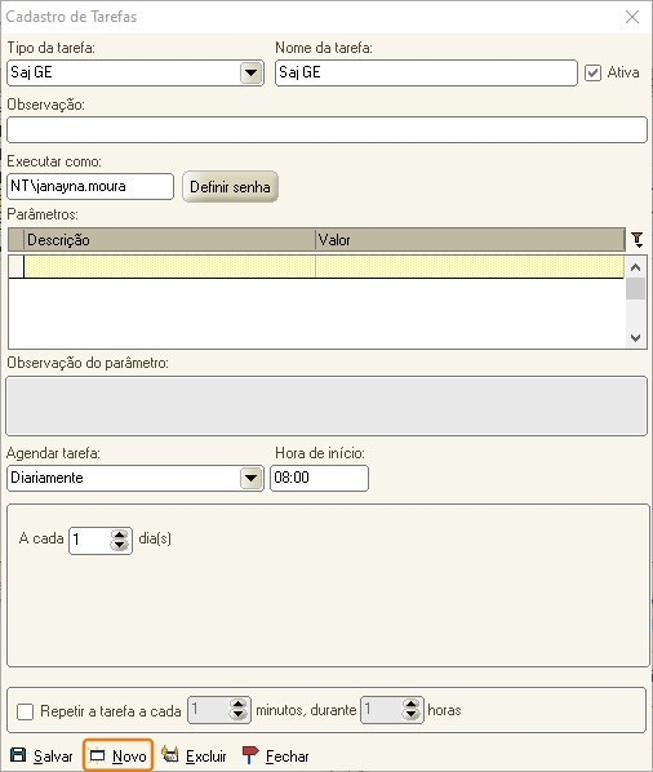This screenshot has height=772, width=653.
Task: Open the Tipo da tarefa dropdown
Action: [251, 73]
